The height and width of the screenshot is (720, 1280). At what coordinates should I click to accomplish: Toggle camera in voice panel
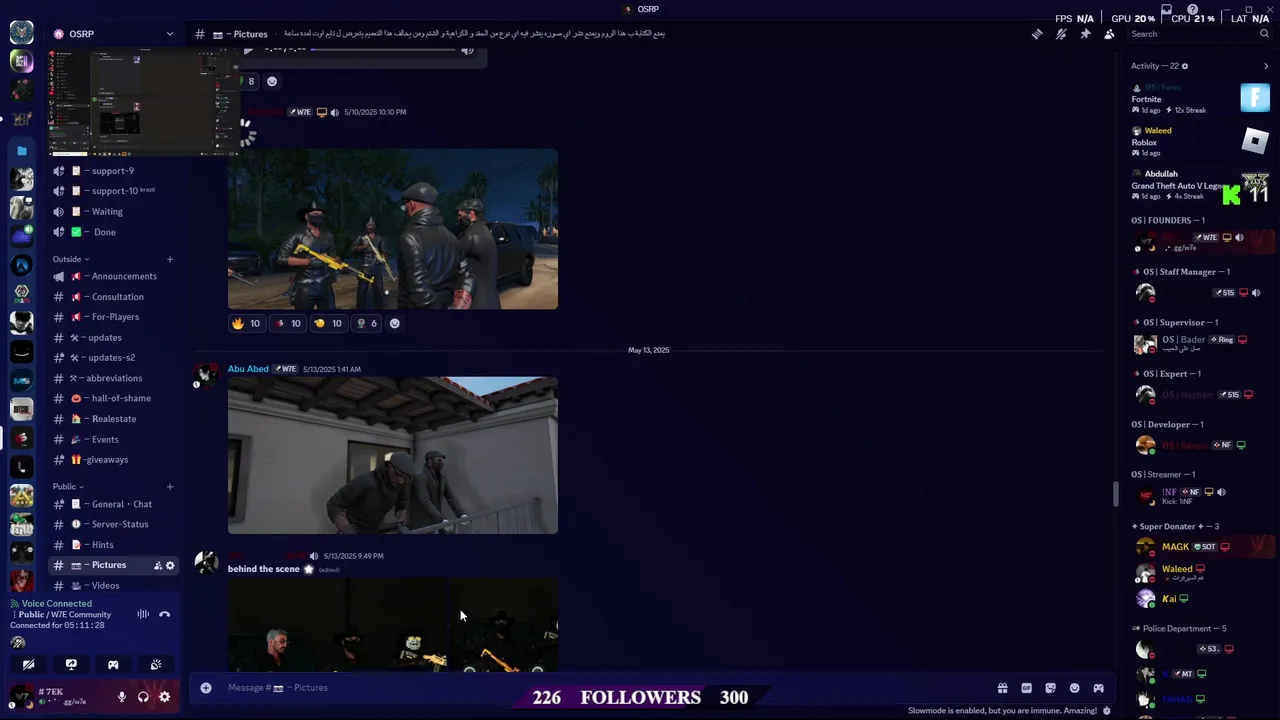(28, 664)
